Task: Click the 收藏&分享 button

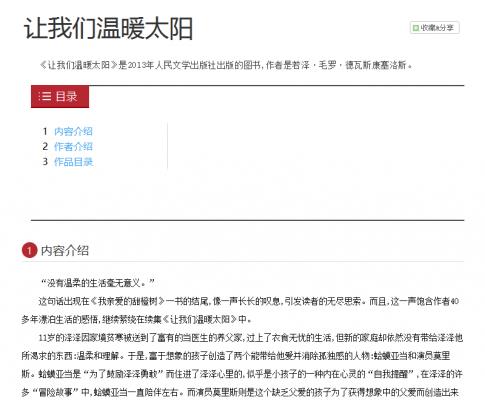Action: (x=435, y=28)
